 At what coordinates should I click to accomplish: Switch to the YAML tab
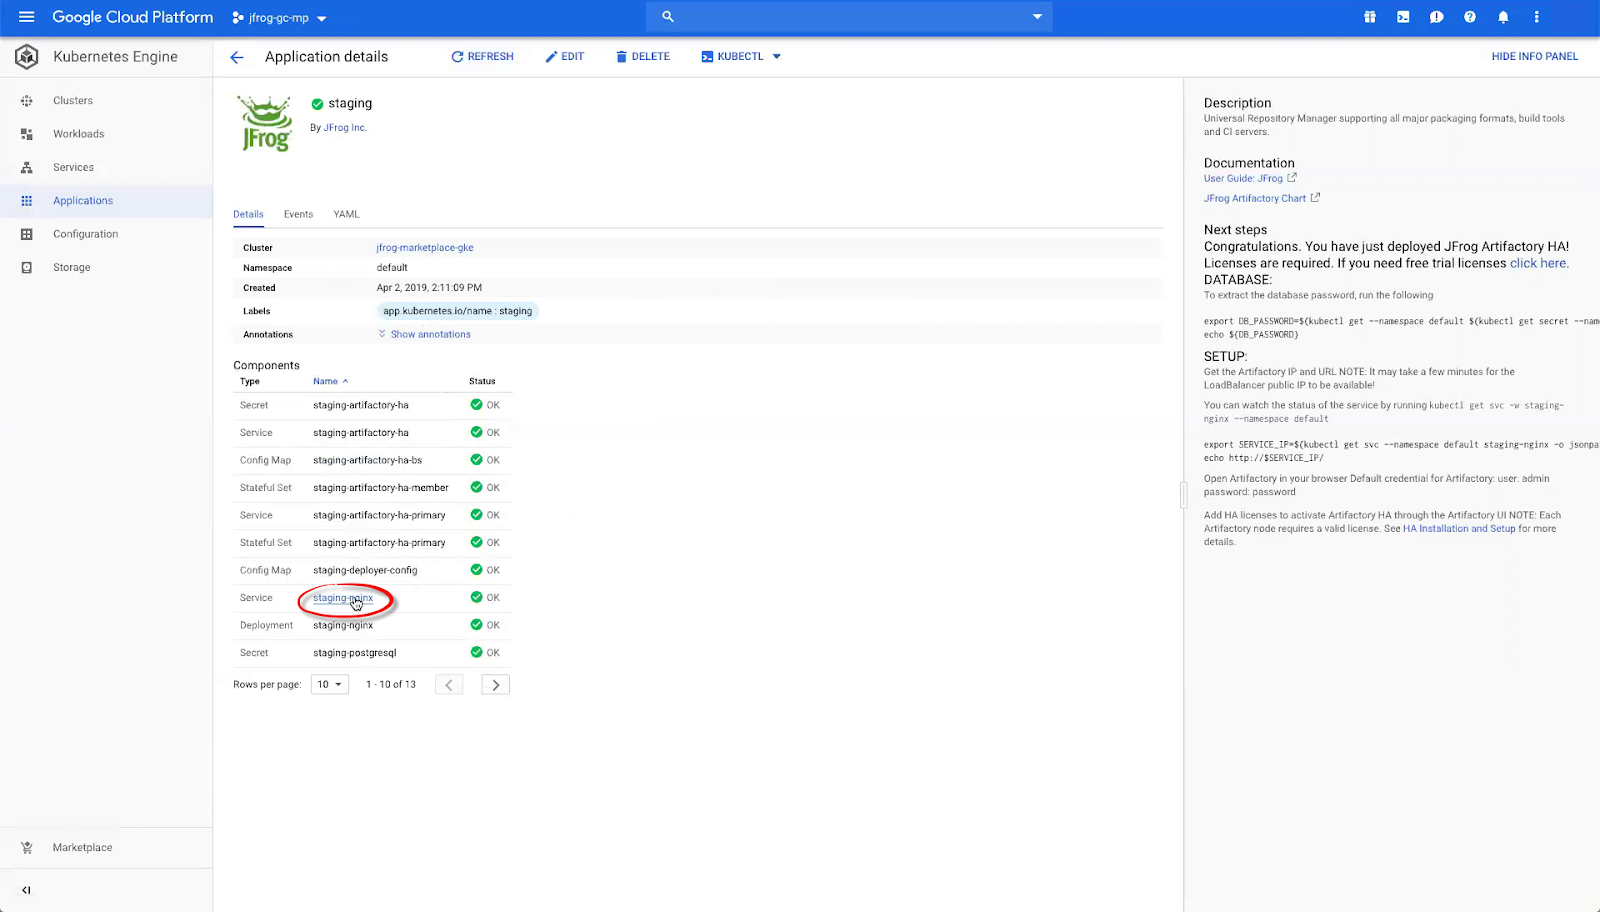[x=346, y=214]
